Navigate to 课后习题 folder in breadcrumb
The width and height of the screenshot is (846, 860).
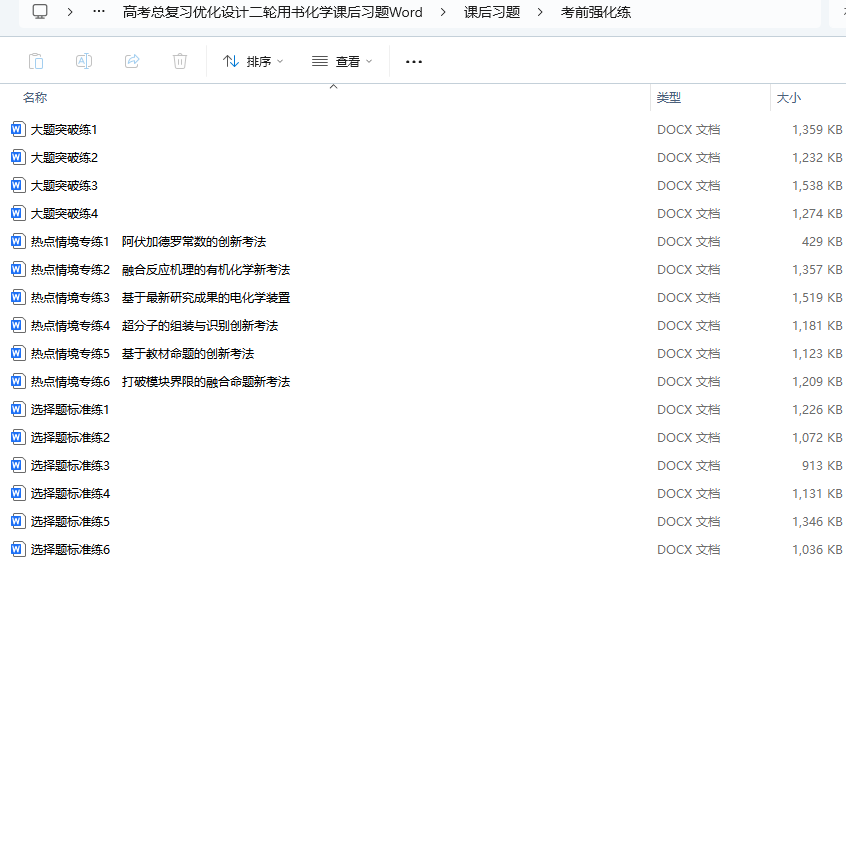(492, 12)
